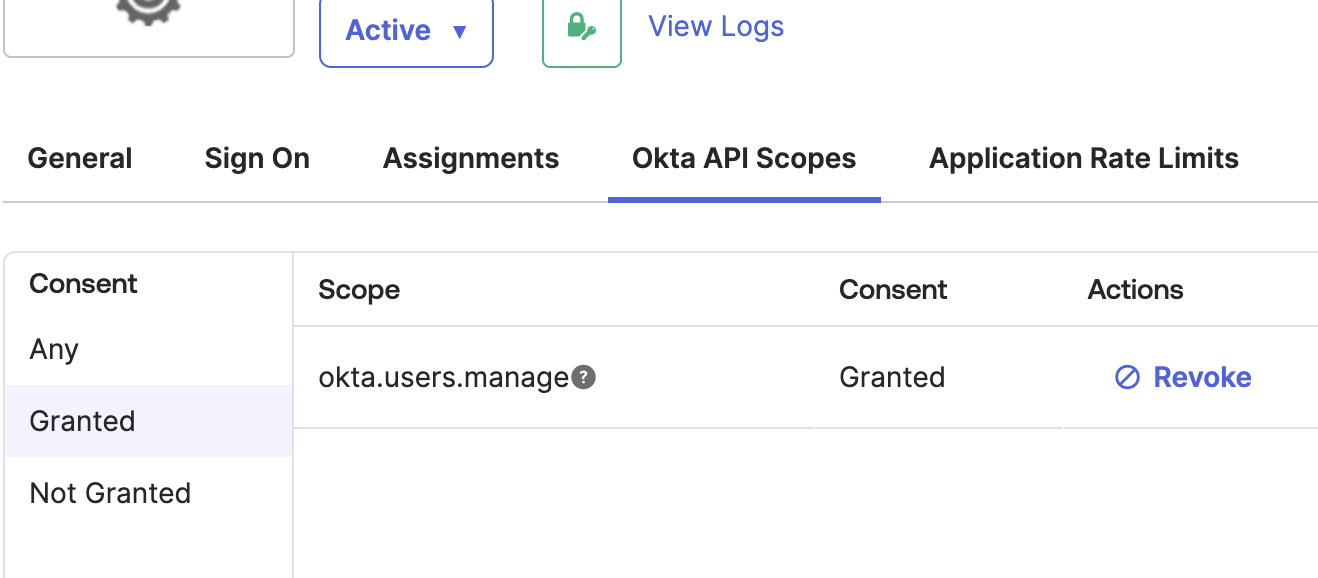Screen dimensions: 1318x578
Task: Click the Actions column header
Action: [x=1135, y=290]
